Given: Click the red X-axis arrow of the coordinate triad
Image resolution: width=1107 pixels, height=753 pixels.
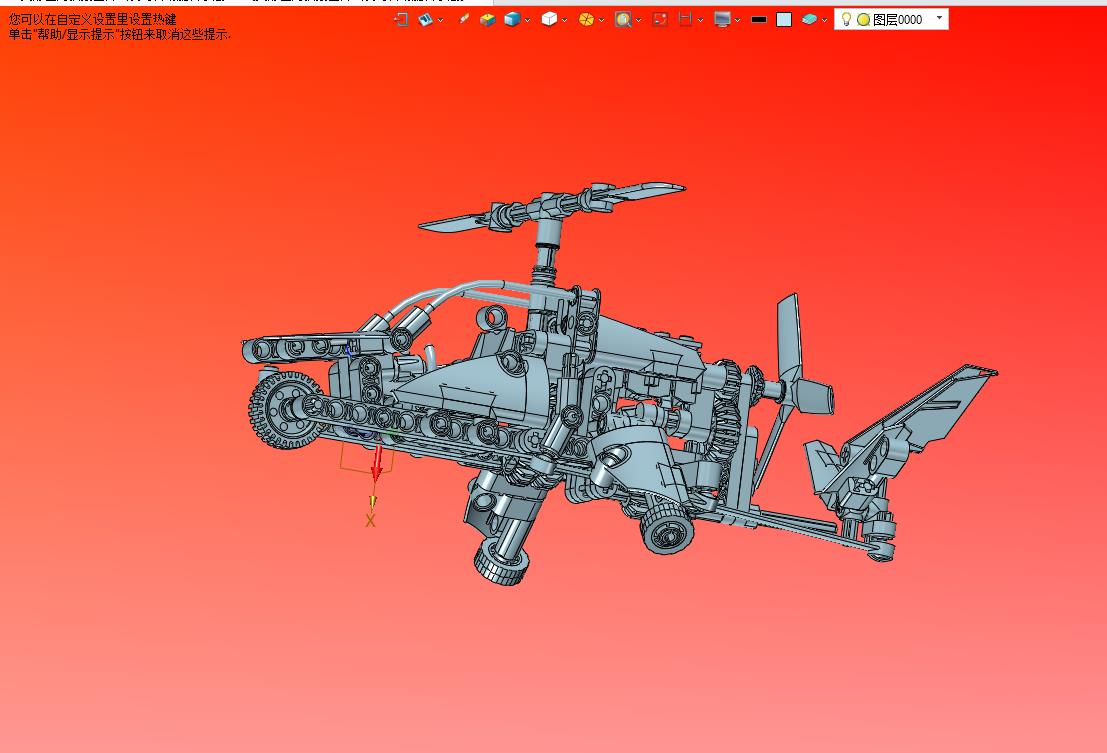Looking at the screenshot, I should (x=377, y=462).
